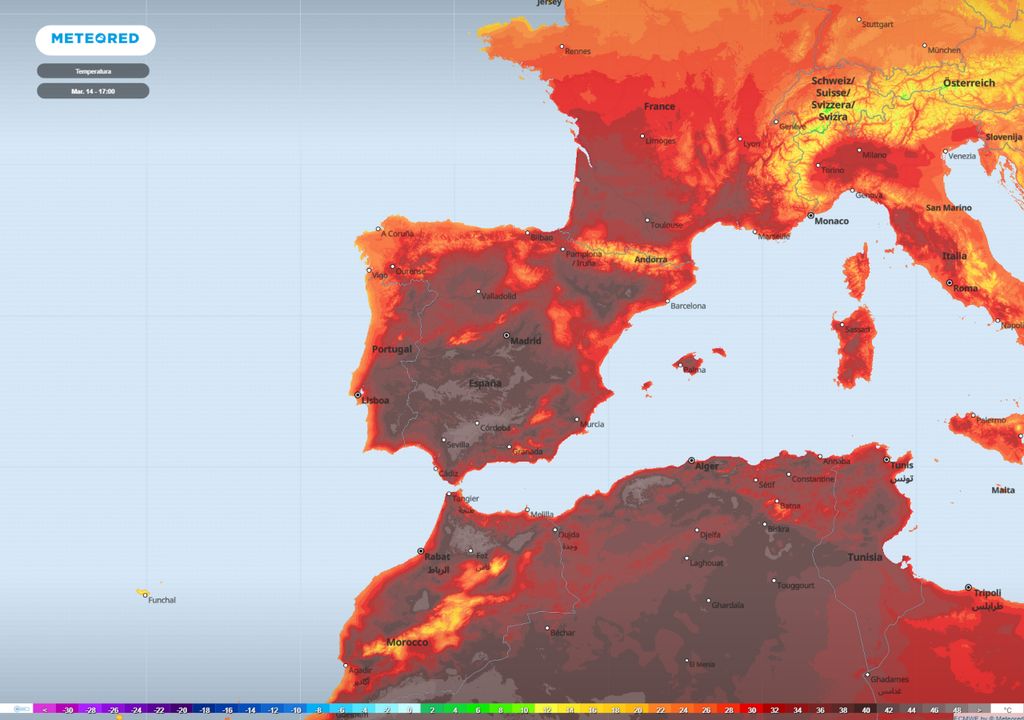Select the Toulouse city marker

click(647, 220)
